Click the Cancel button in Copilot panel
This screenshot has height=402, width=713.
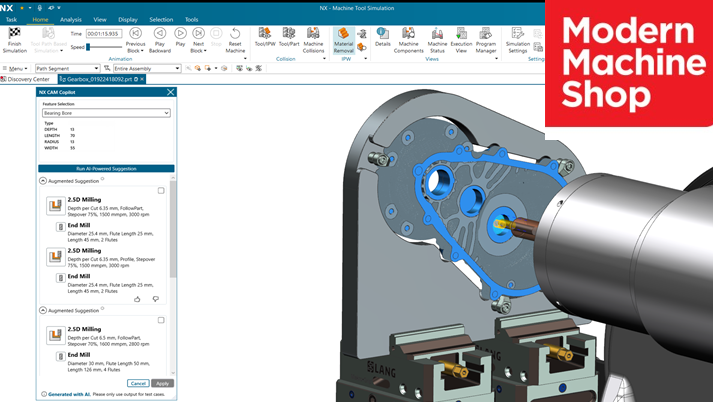point(138,383)
